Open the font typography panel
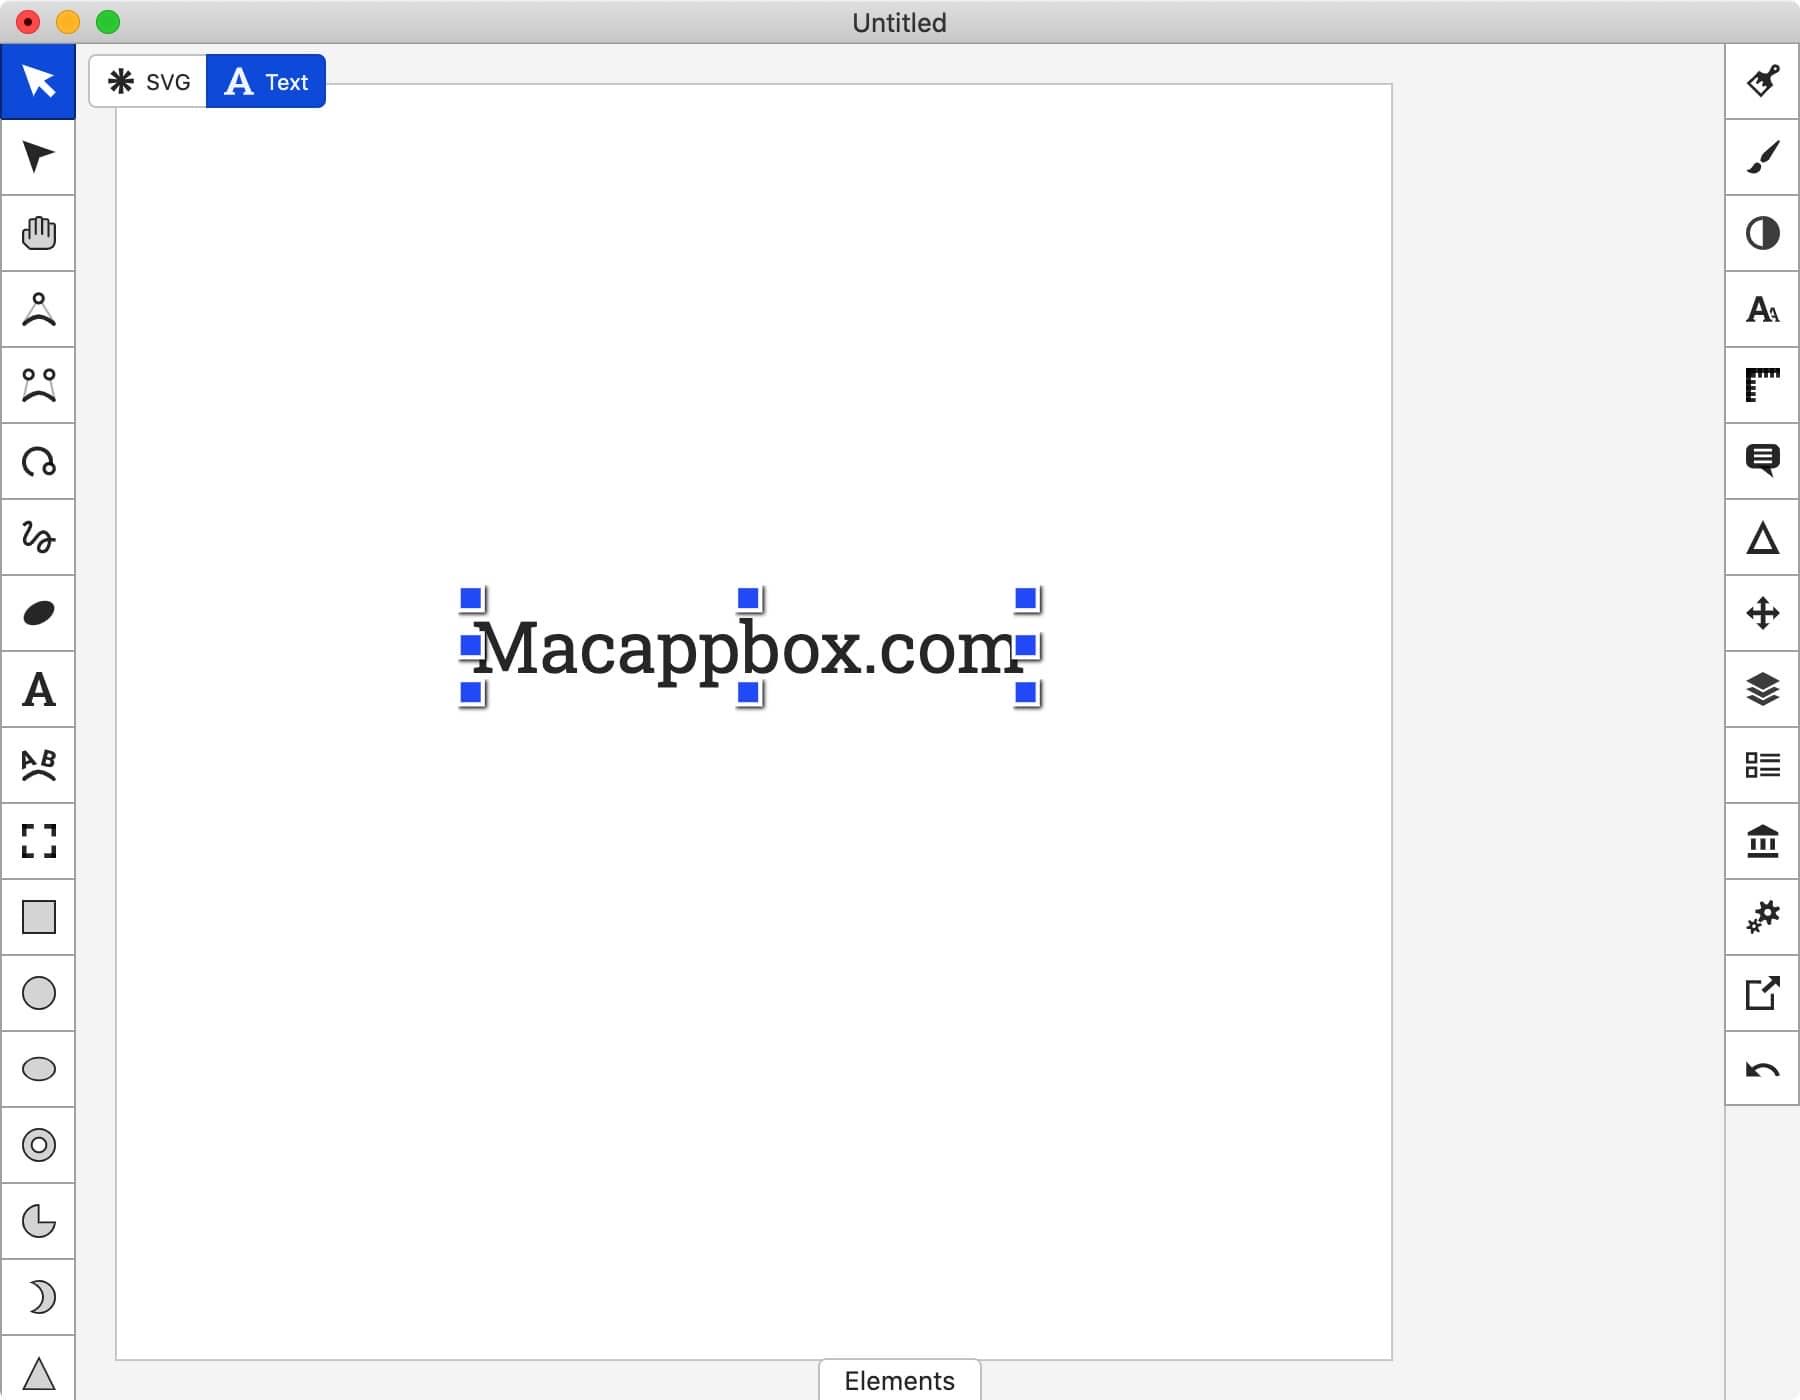This screenshot has width=1800, height=1400. 1762,309
